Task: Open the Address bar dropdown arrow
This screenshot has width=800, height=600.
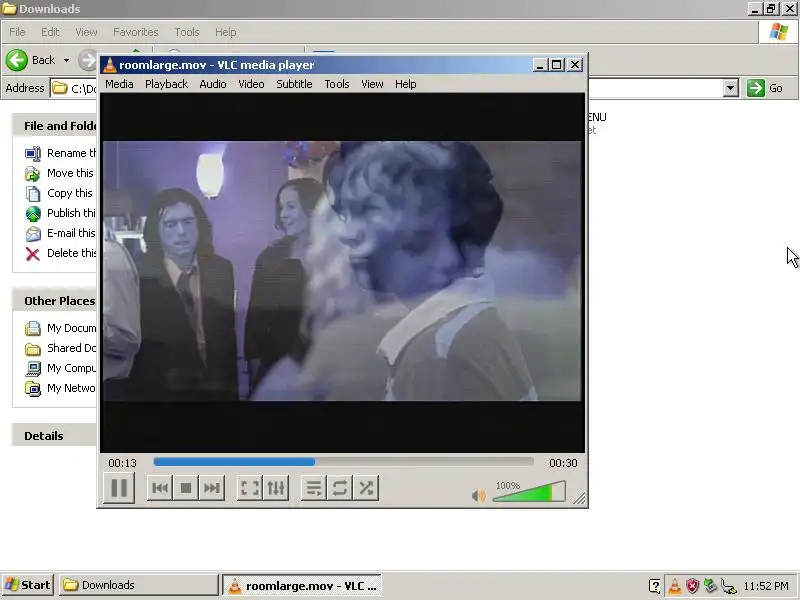Action: (731, 88)
